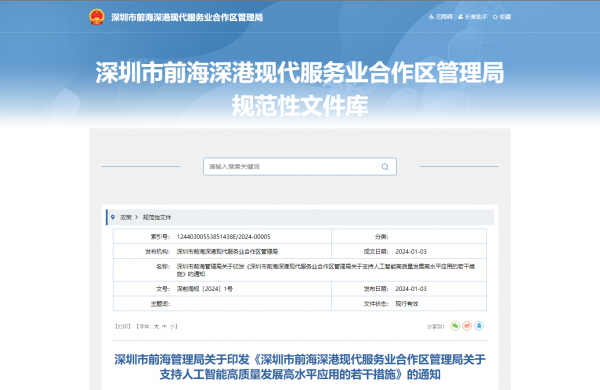Click the 规范性文件库 banner heading

[x=300, y=105]
